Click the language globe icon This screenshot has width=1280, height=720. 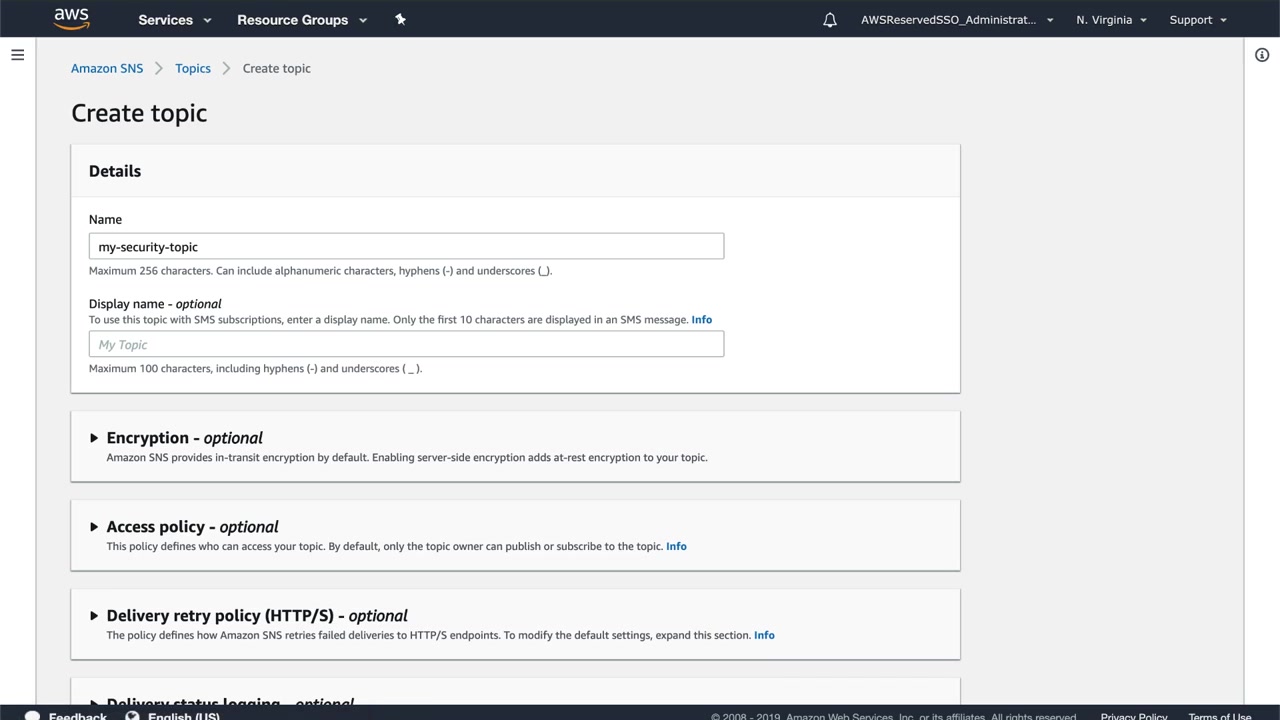click(x=132, y=716)
